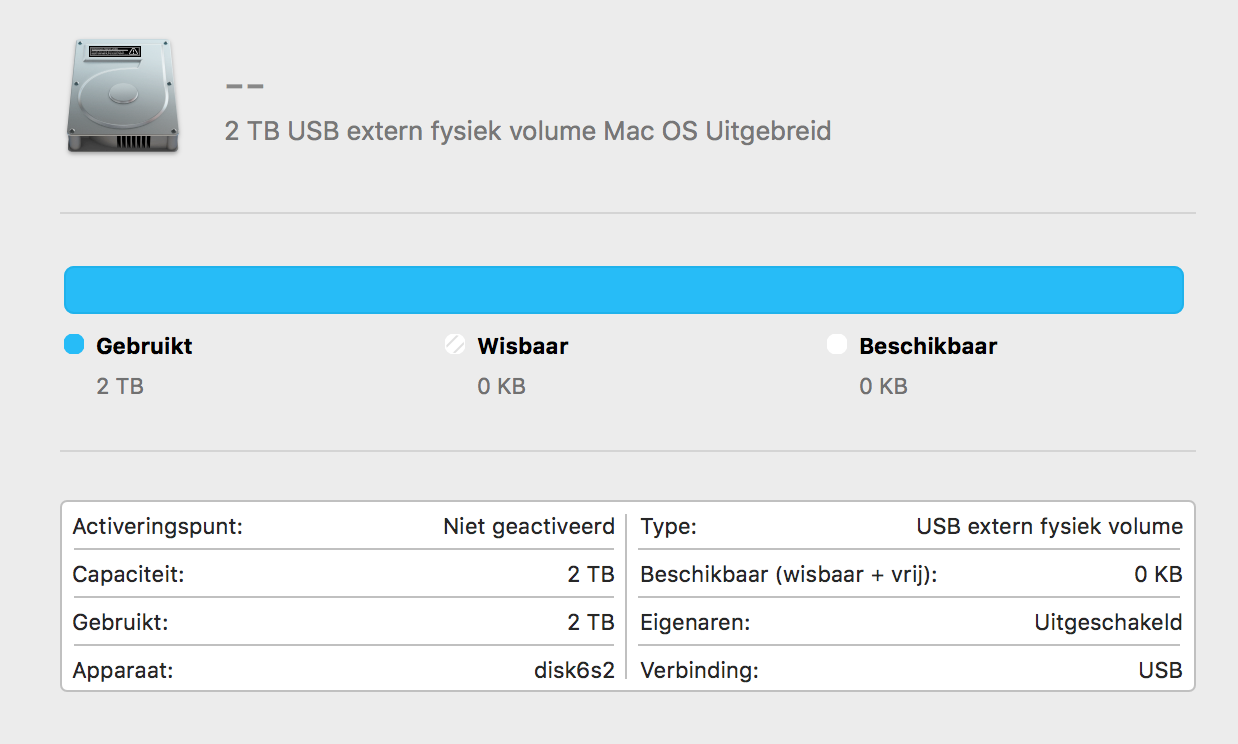Click the bold Wisbaar legend label

point(523,346)
